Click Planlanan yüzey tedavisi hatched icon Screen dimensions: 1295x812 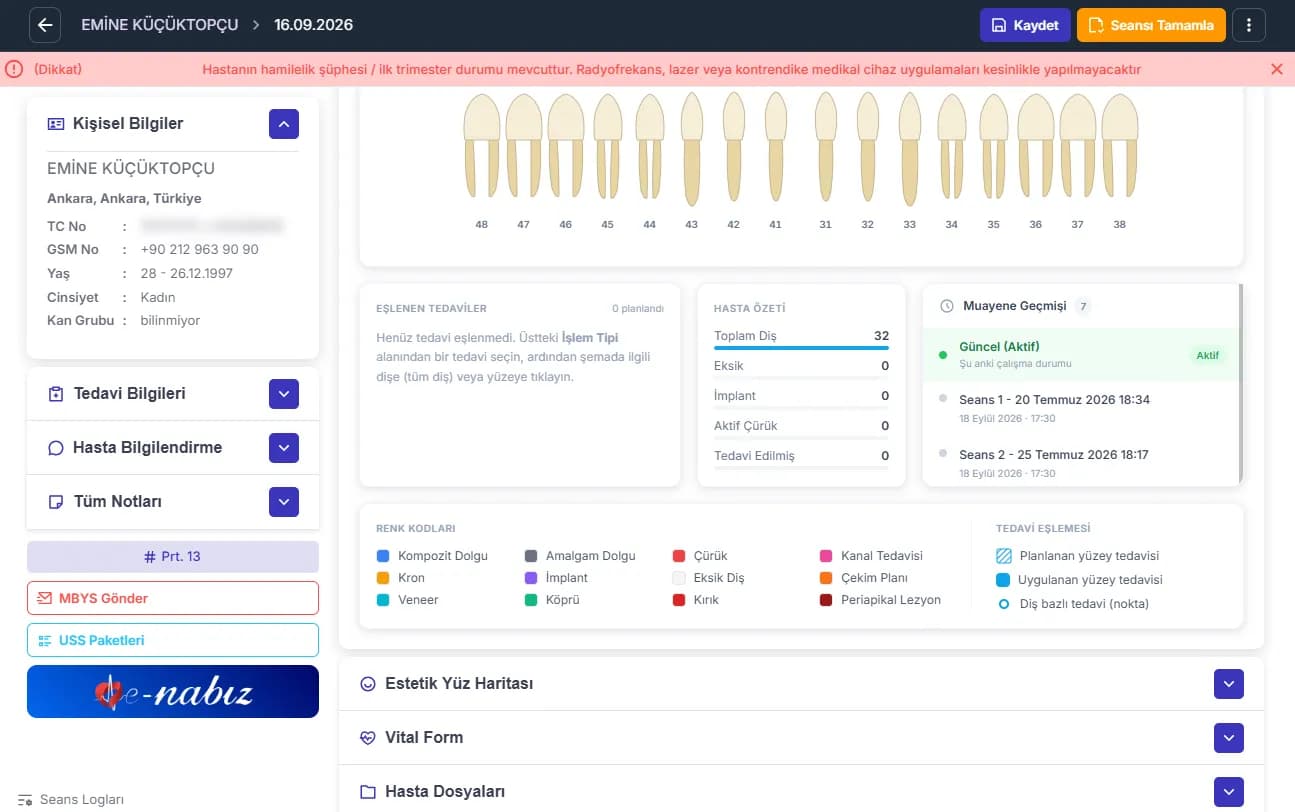pyautogui.click(x=1004, y=556)
